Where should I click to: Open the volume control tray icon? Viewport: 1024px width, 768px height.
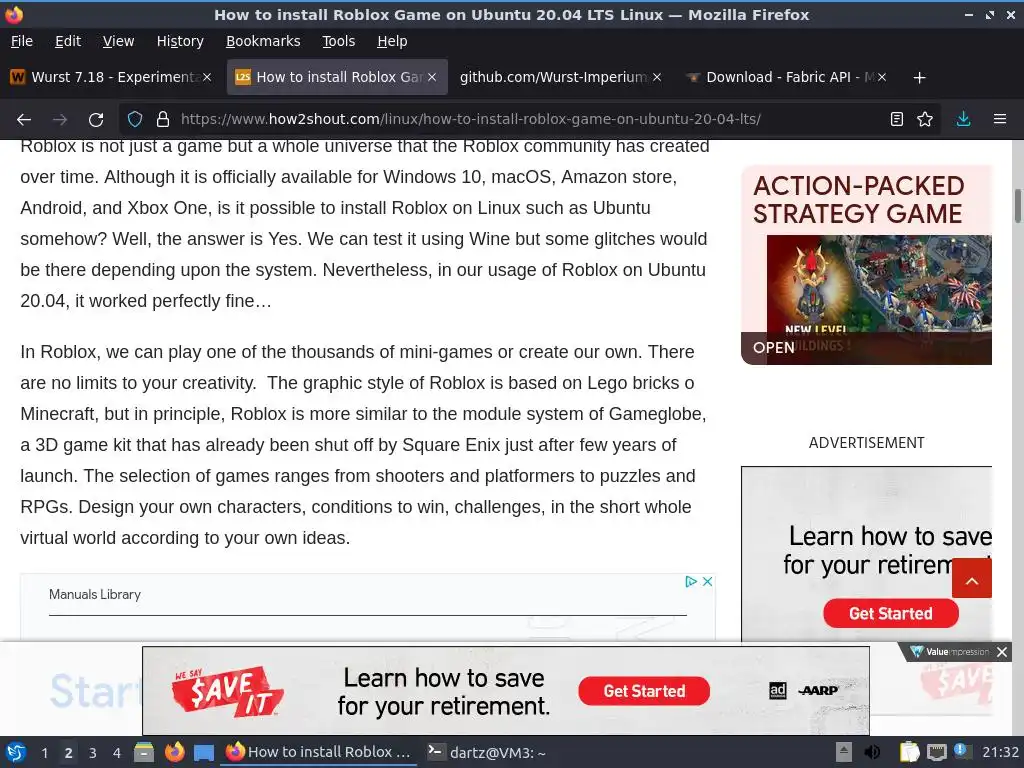pos(872,752)
